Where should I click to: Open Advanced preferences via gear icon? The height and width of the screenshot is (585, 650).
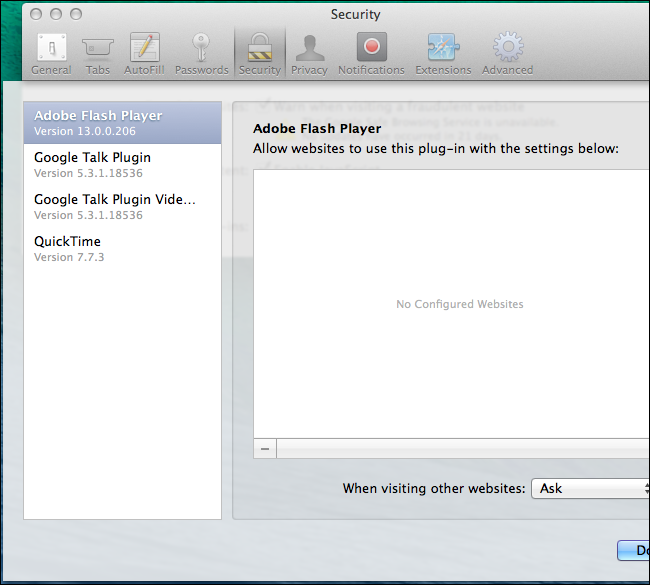coord(507,54)
